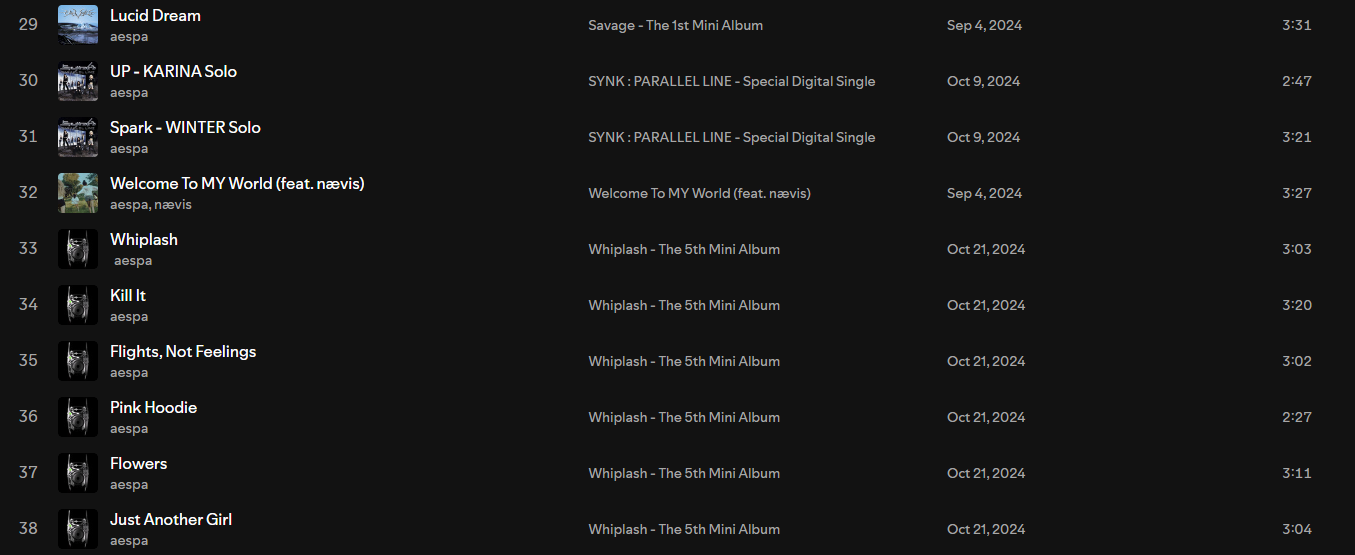Open the nævis artist link under track 32
The image size is (1355, 555).
[x=173, y=204]
